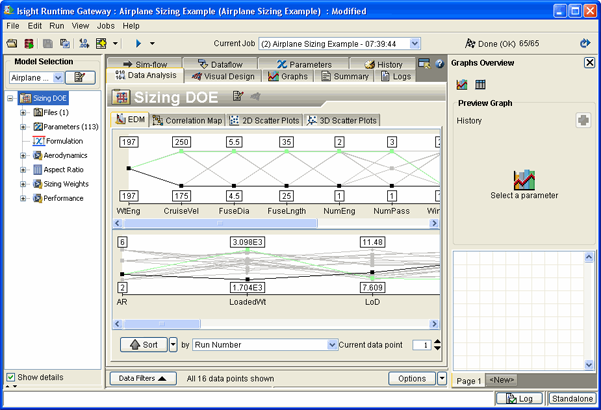This screenshot has width=601, height=410.
Task: Switch to the Summary tab
Action: (345, 76)
